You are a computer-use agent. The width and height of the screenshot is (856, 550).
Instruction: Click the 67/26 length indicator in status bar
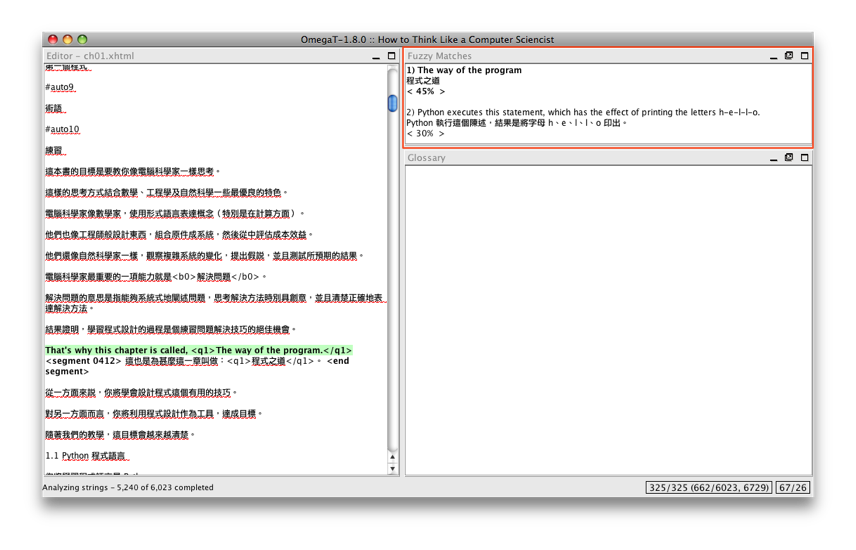792,488
